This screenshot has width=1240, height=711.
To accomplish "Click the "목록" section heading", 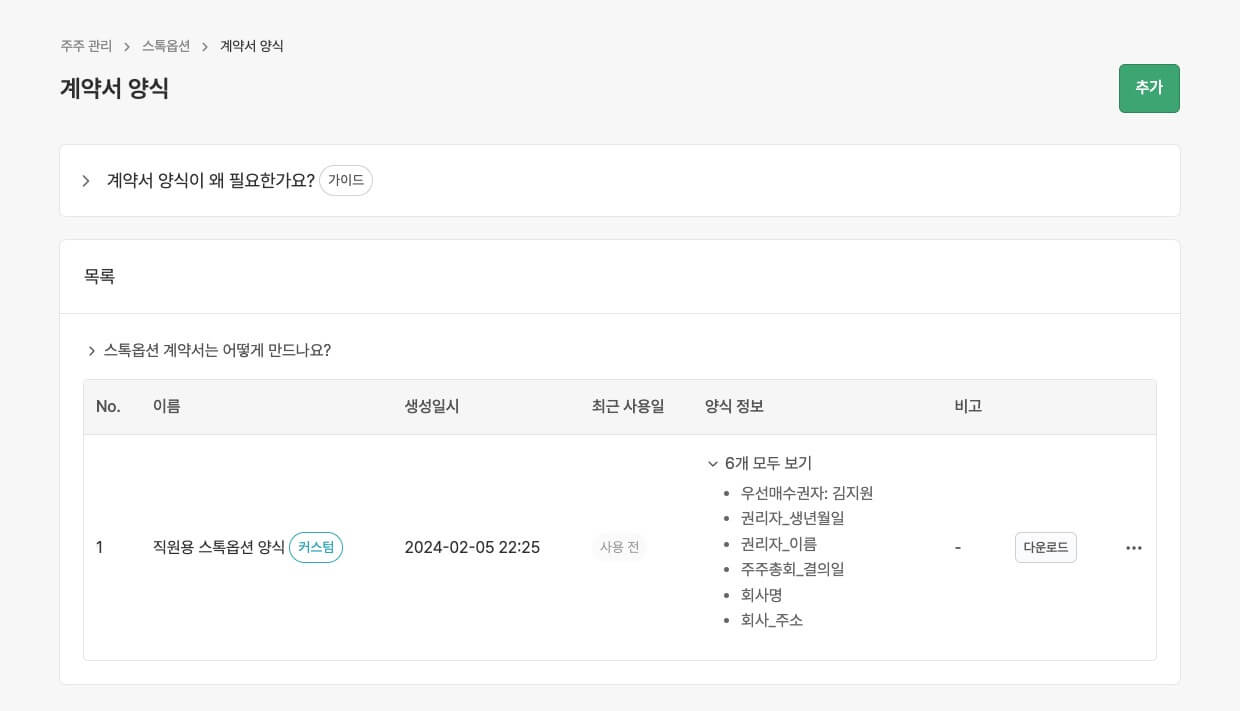I will (99, 276).
